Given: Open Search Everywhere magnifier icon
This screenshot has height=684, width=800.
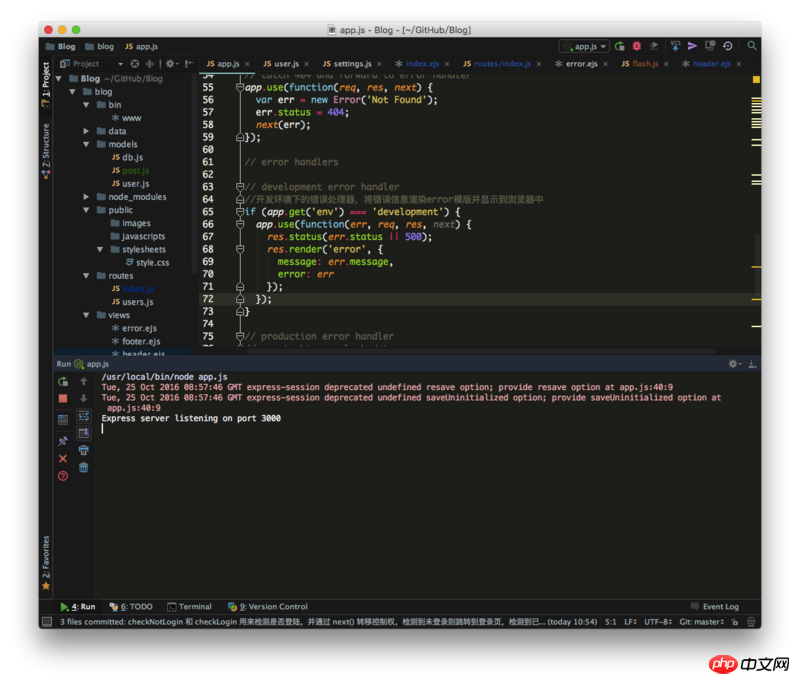Looking at the screenshot, I should click(x=752, y=46).
